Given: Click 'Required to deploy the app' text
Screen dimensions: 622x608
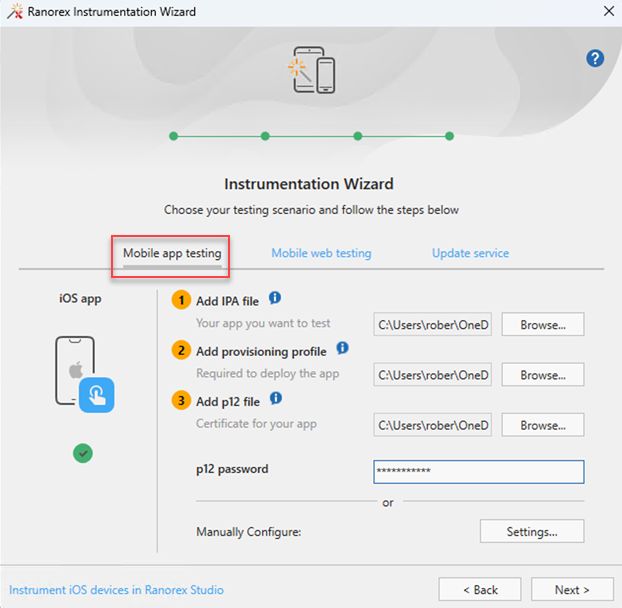Looking at the screenshot, I should point(268,373).
